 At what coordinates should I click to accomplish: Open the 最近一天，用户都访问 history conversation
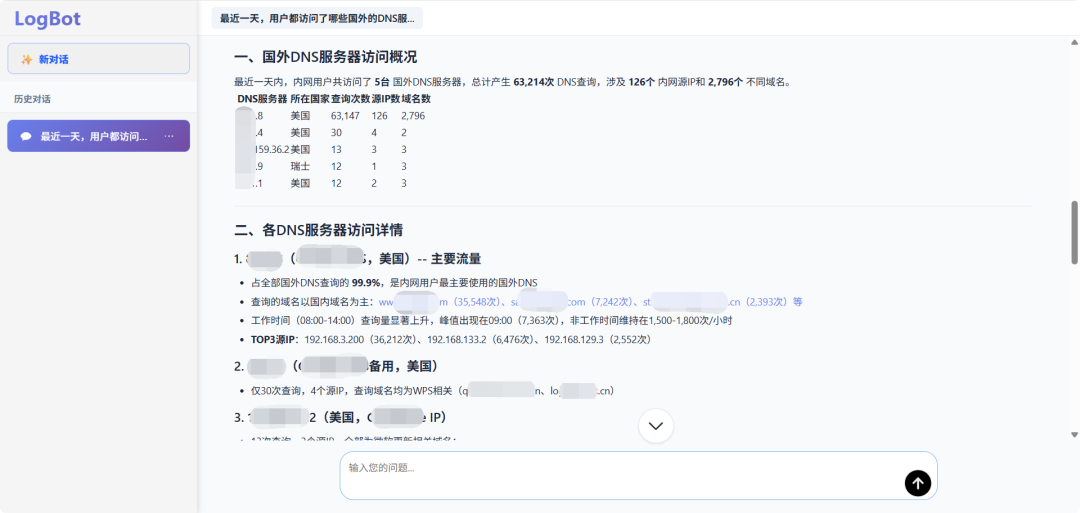pyautogui.click(x=98, y=136)
